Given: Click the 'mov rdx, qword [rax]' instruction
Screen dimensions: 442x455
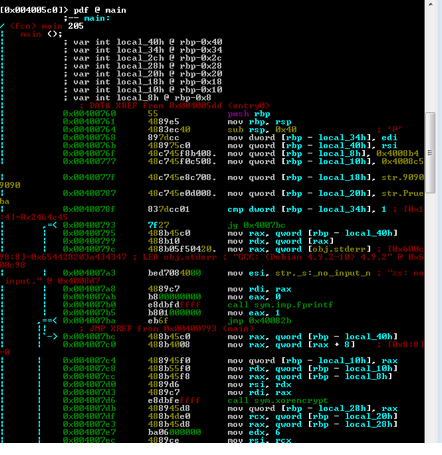Looking at the screenshot, I should click(281, 241).
